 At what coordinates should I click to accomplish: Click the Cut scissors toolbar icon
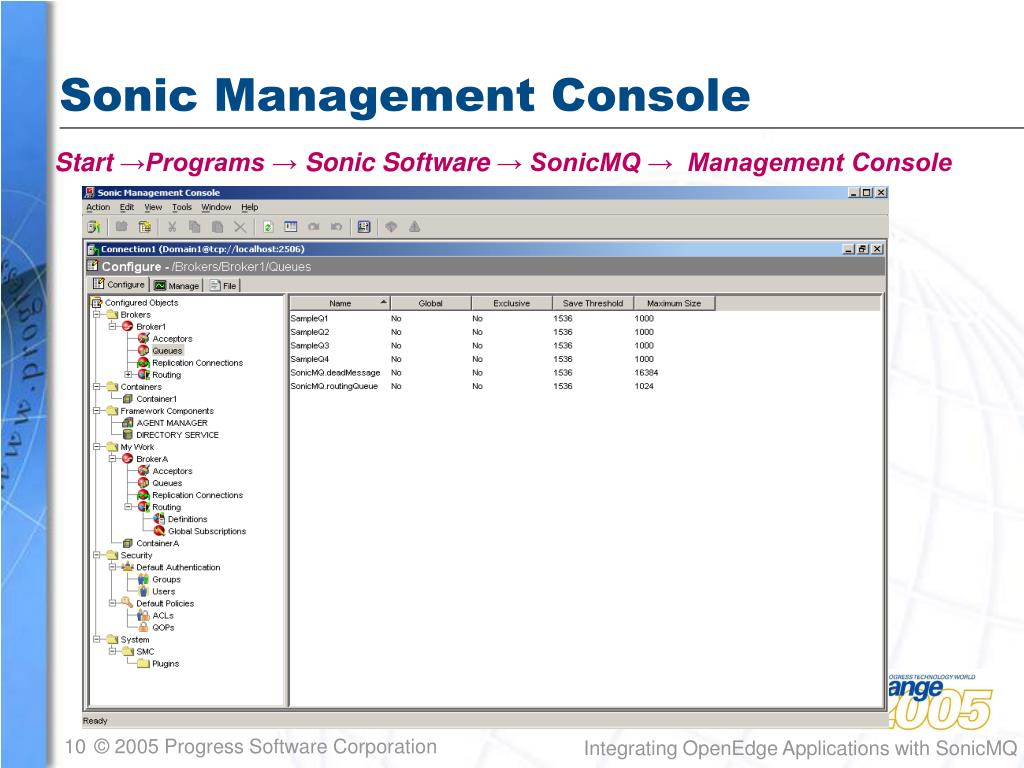[x=172, y=227]
